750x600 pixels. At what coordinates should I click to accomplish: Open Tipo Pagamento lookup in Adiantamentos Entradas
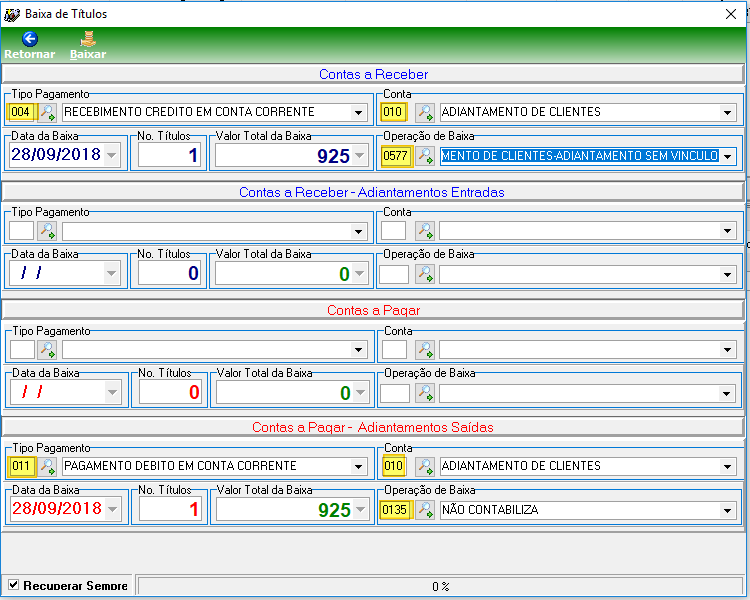tap(47, 231)
